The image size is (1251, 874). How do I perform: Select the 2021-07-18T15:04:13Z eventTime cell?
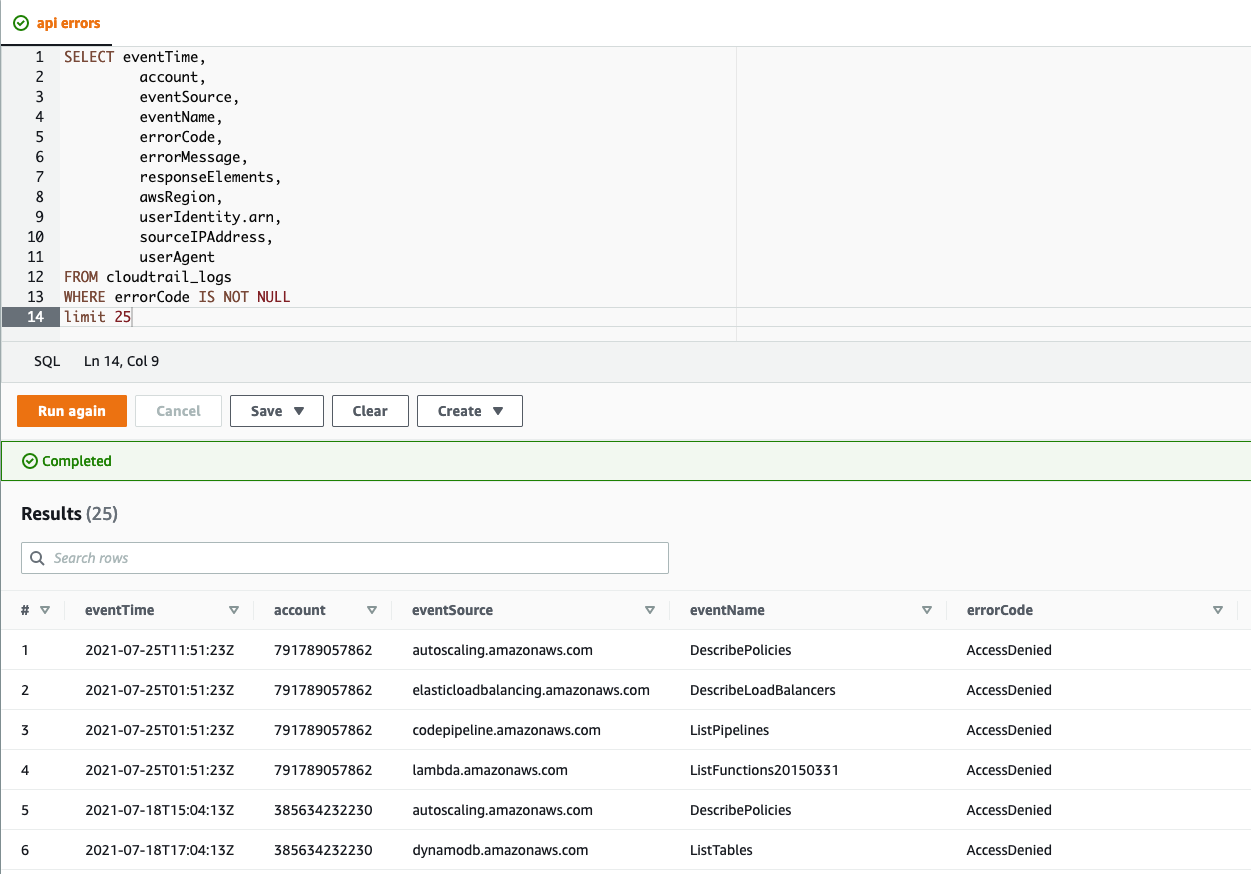click(x=160, y=810)
